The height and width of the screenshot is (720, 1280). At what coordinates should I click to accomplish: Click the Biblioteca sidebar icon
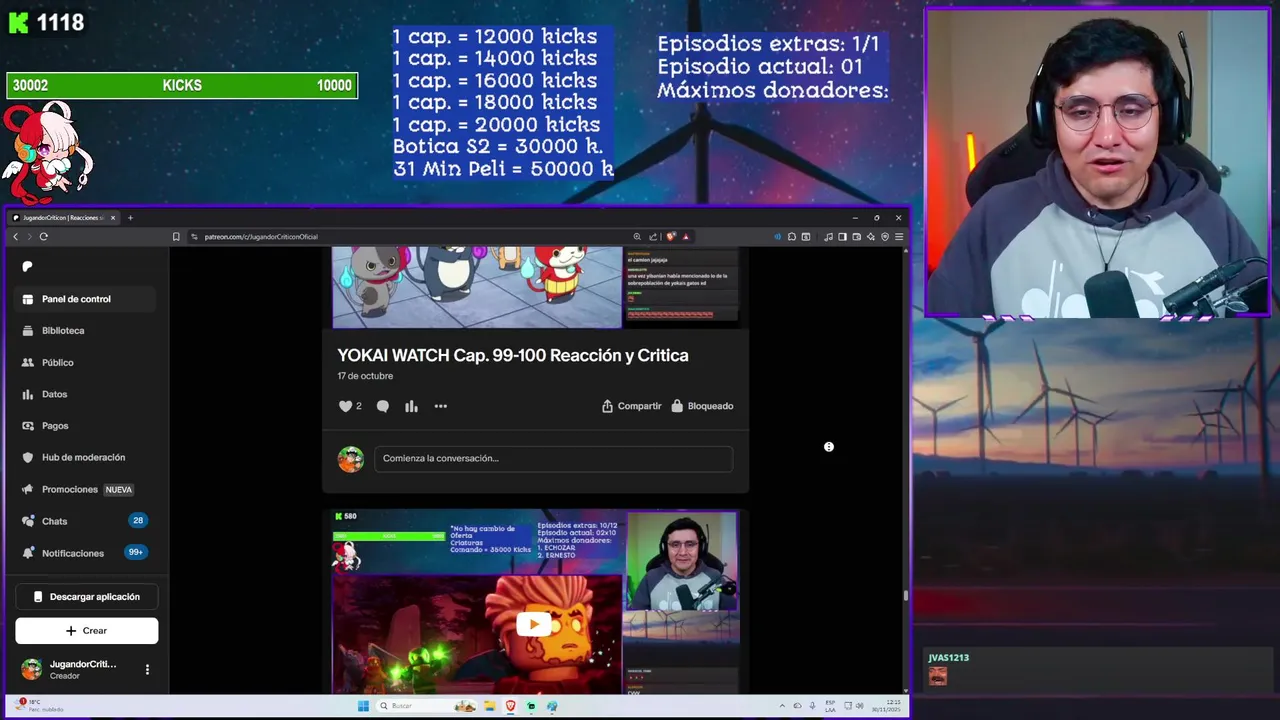coord(28,331)
